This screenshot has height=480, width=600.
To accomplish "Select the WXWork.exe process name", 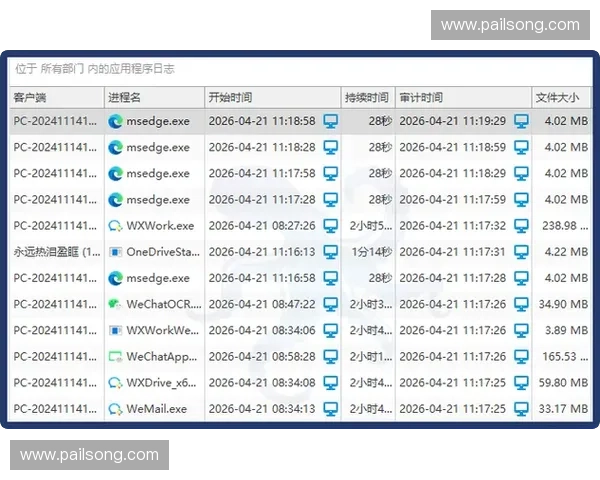I will pos(160,226).
